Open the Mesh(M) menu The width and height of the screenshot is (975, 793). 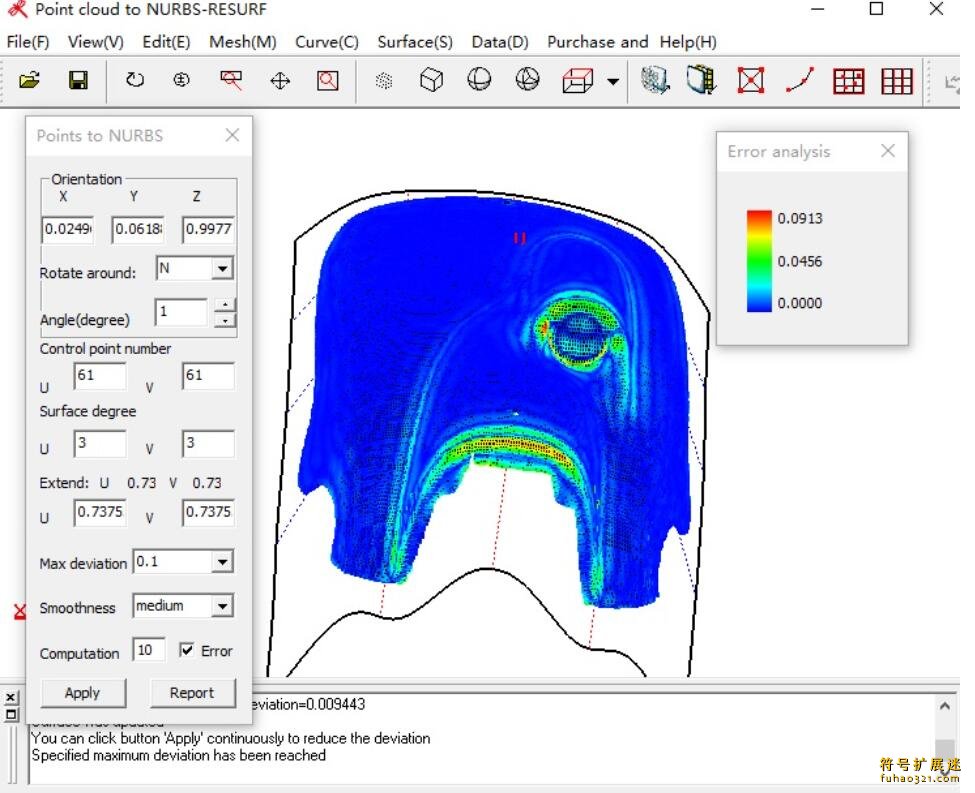(243, 42)
